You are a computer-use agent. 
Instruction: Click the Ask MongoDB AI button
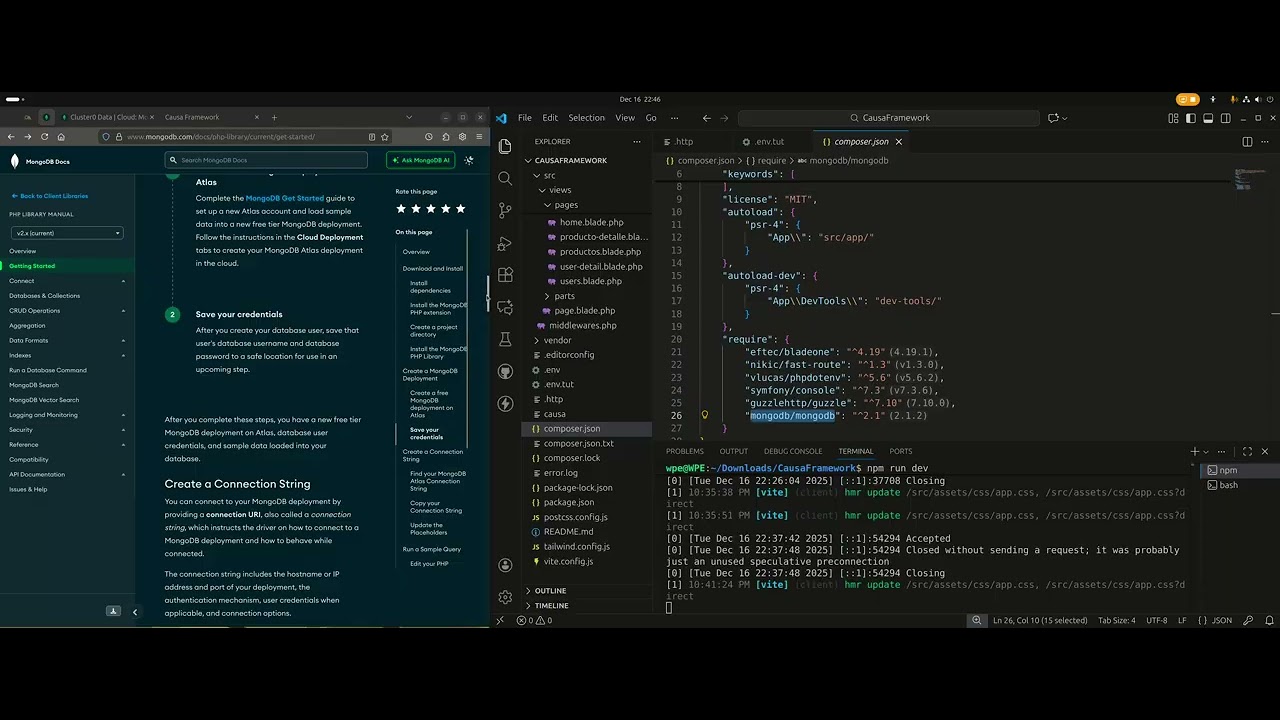[420, 160]
